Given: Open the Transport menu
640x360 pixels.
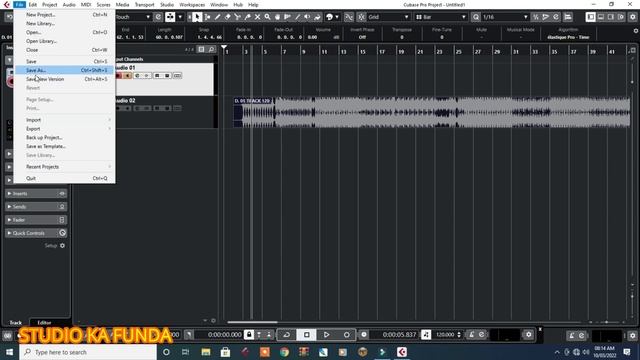Looking at the screenshot, I should tap(144, 4).
